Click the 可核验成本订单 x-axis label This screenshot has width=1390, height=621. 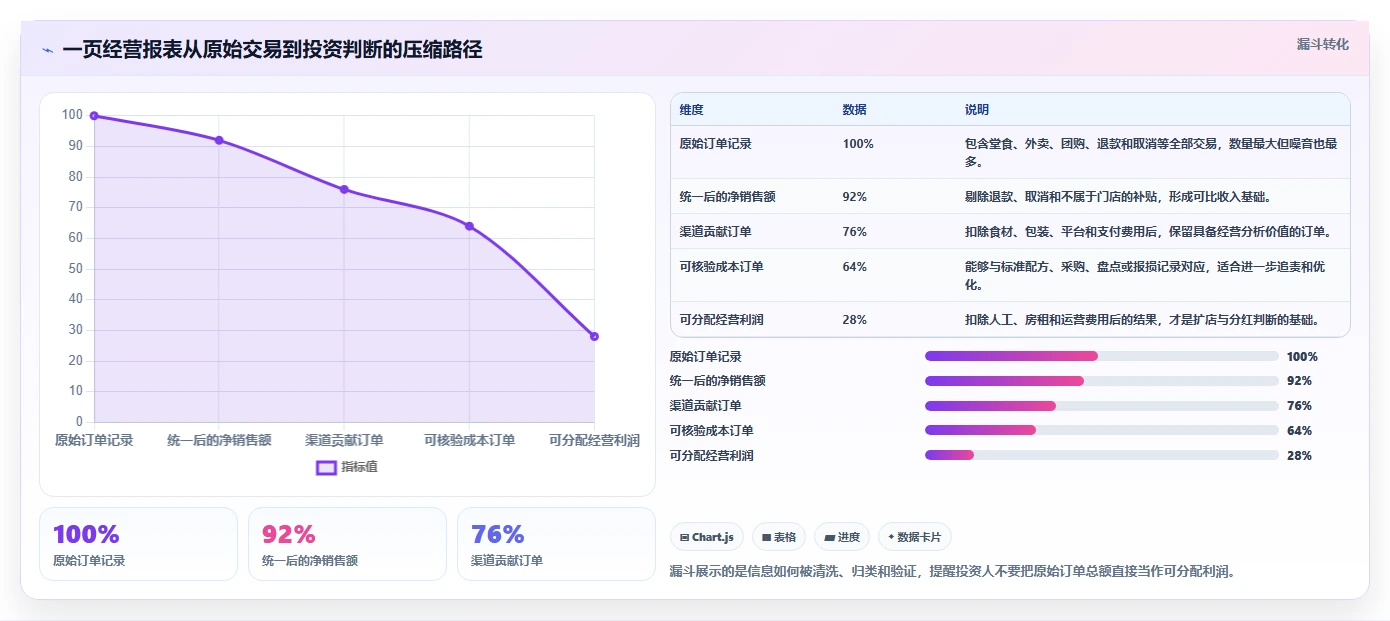(x=469, y=440)
